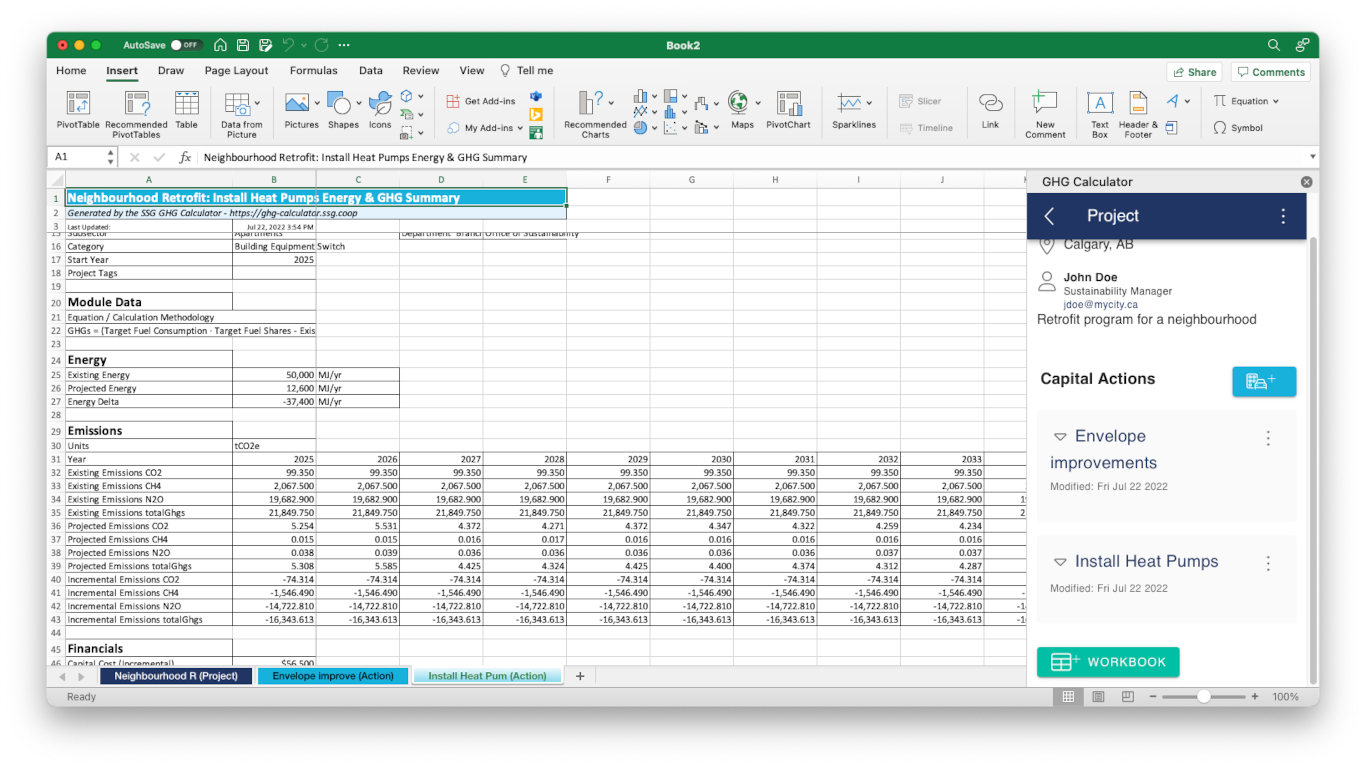Add a new sheet with plus button
Image resolution: width=1366 pixels, height=768 pixels.
(580, 676)
